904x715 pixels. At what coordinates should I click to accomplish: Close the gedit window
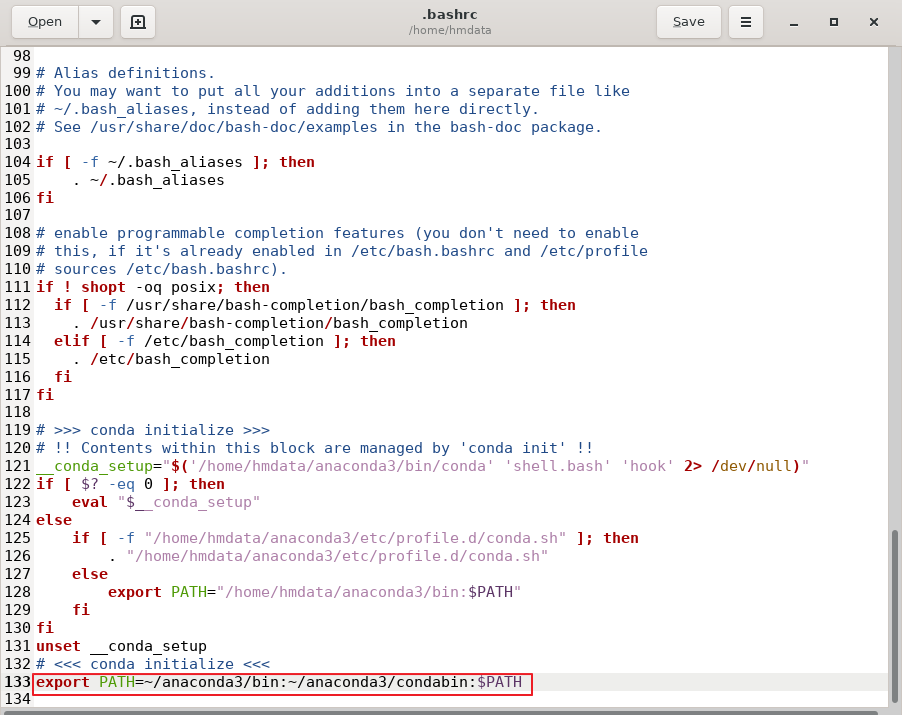(873, 22)
